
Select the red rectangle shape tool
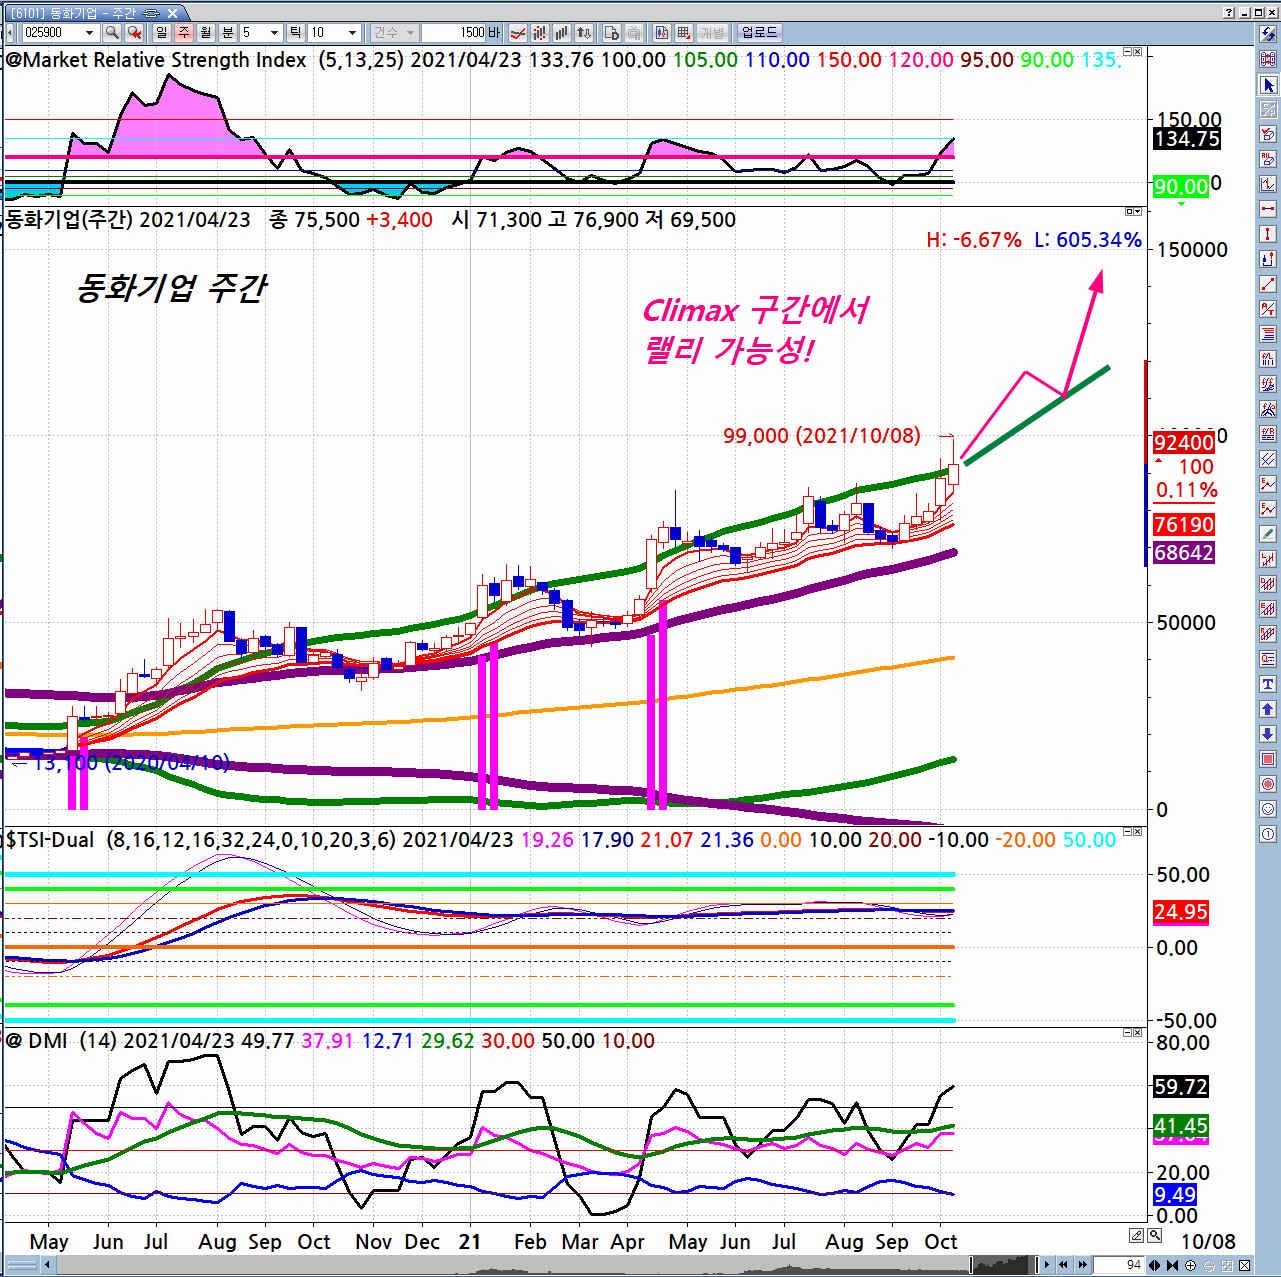[1268, 759]
